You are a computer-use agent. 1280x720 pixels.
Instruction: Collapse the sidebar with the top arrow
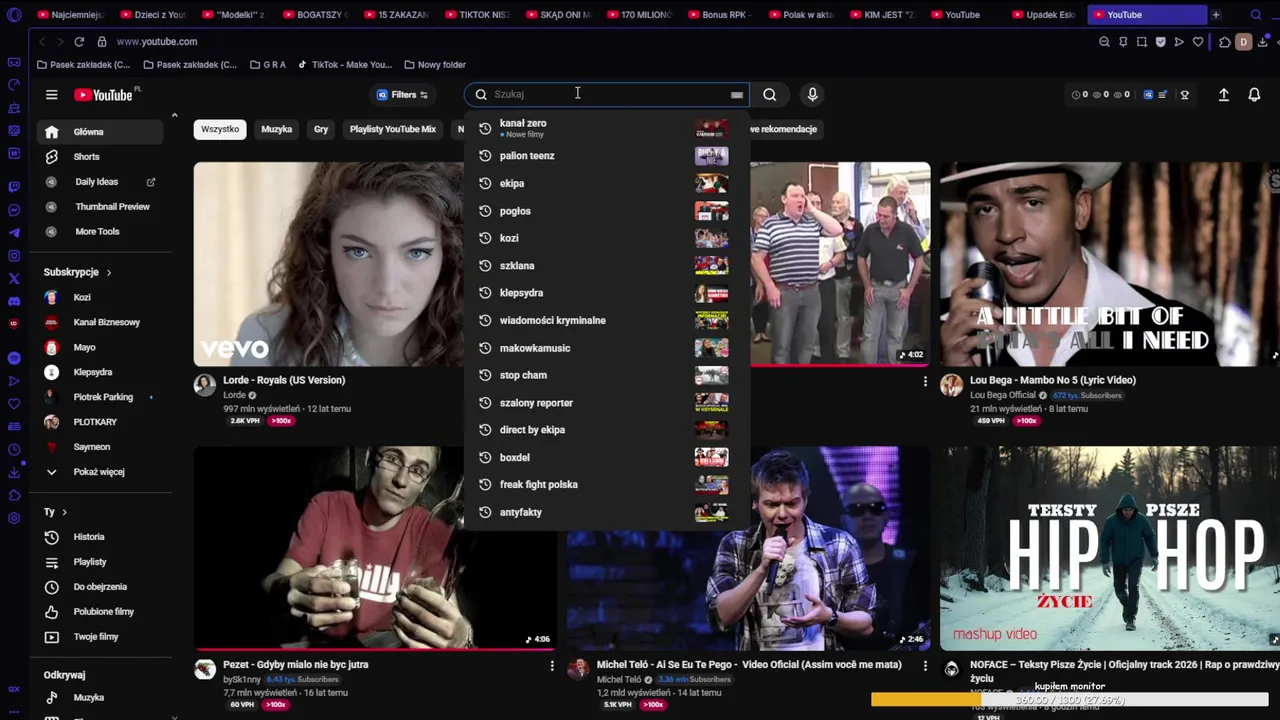(x=174, y=116)
